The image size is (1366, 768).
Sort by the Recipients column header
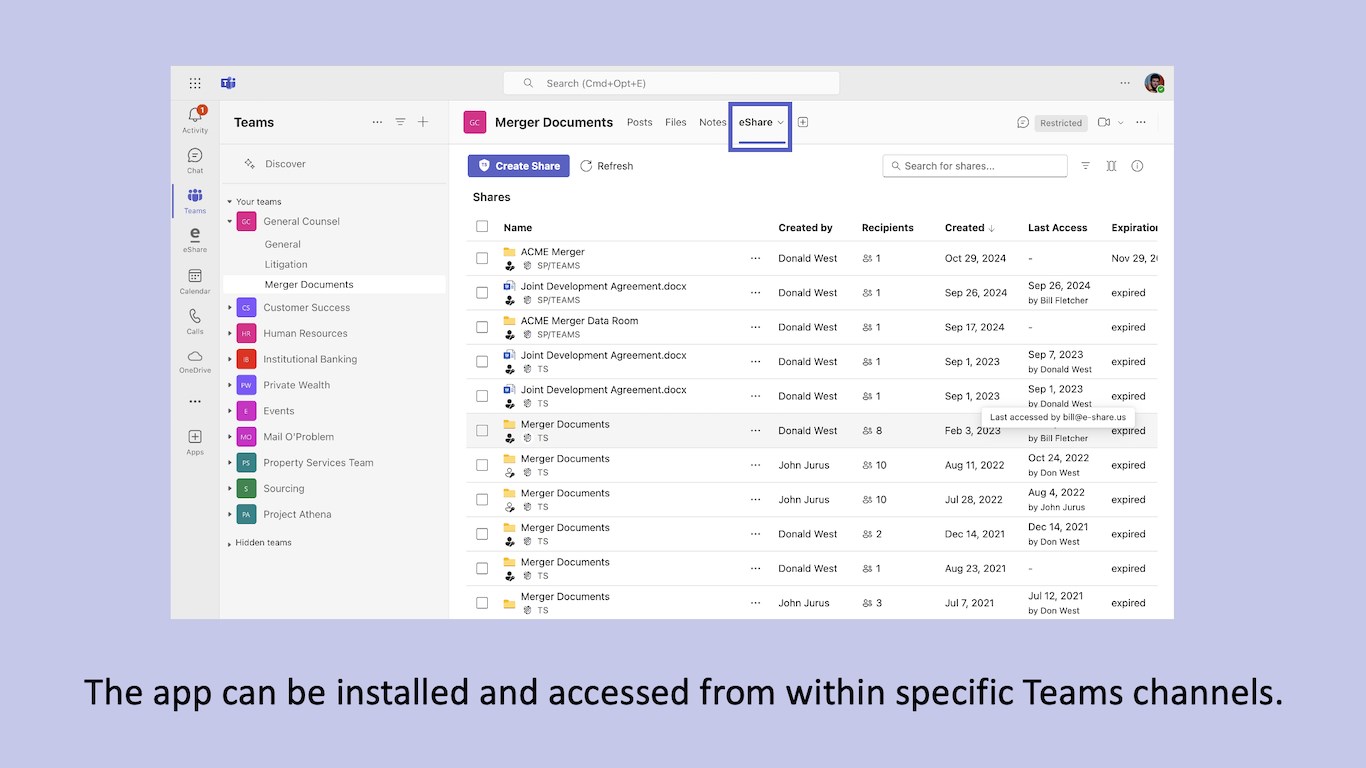tap(888, 228)
